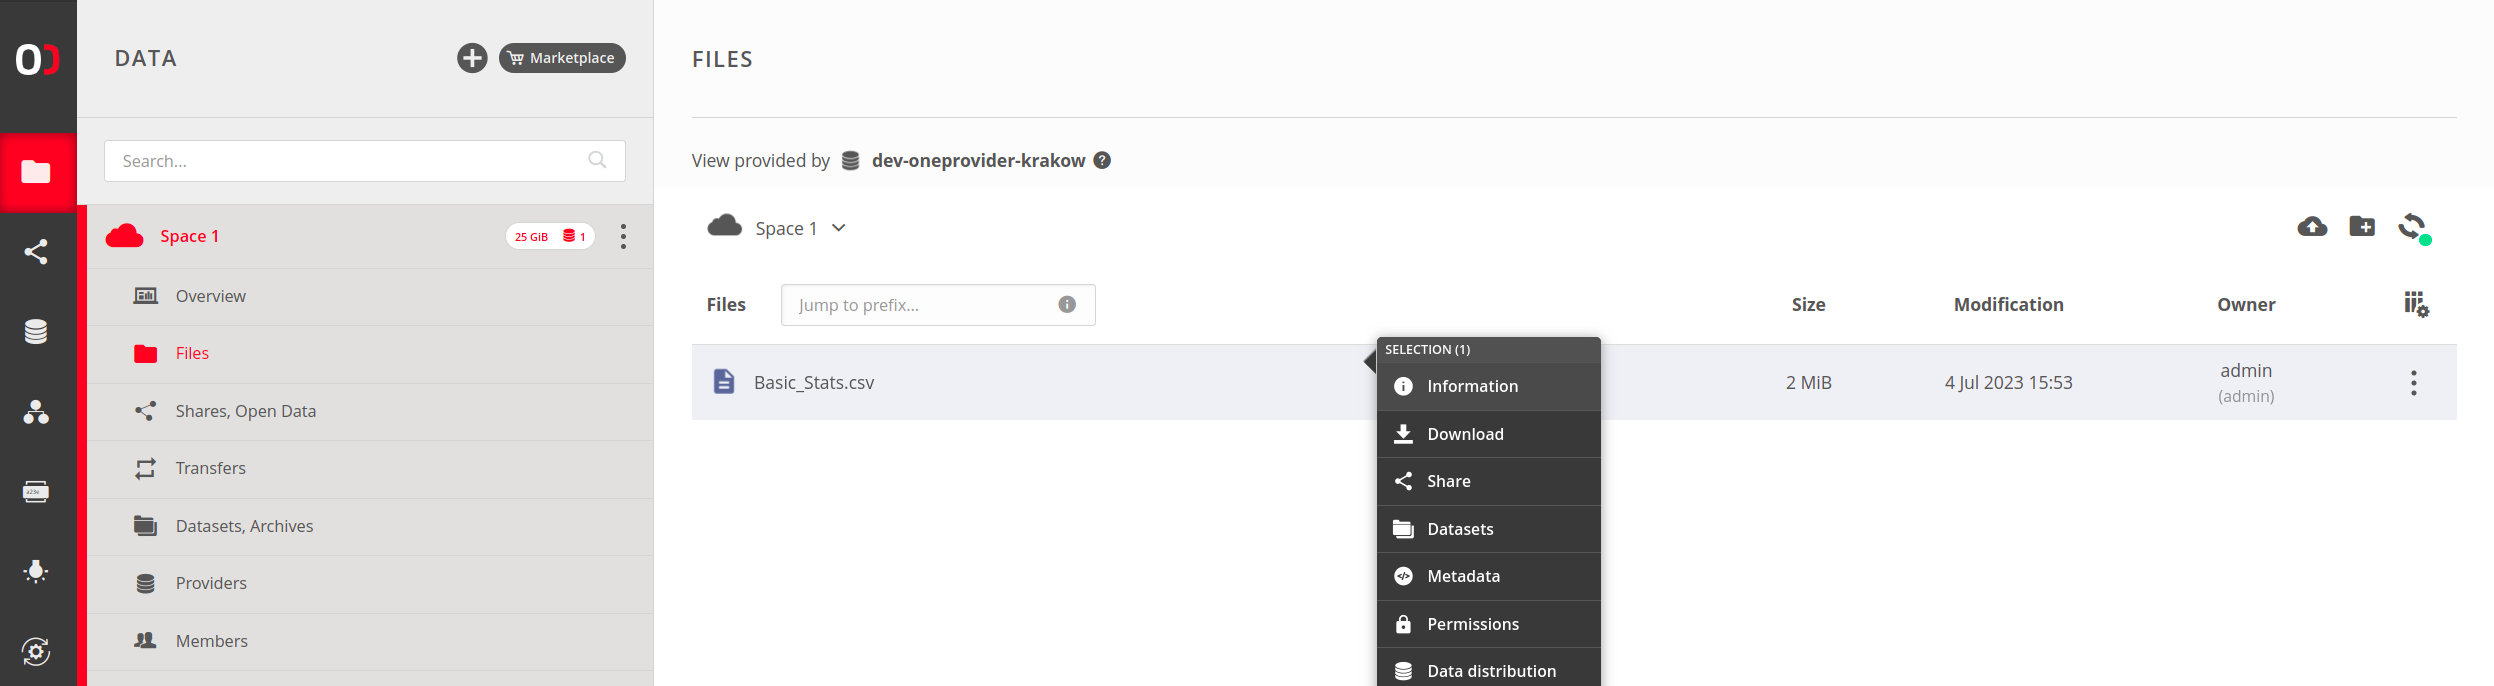2494x686 pixels.
Task: Choose Permissions from the context menu
Action: coord(1488,624)
